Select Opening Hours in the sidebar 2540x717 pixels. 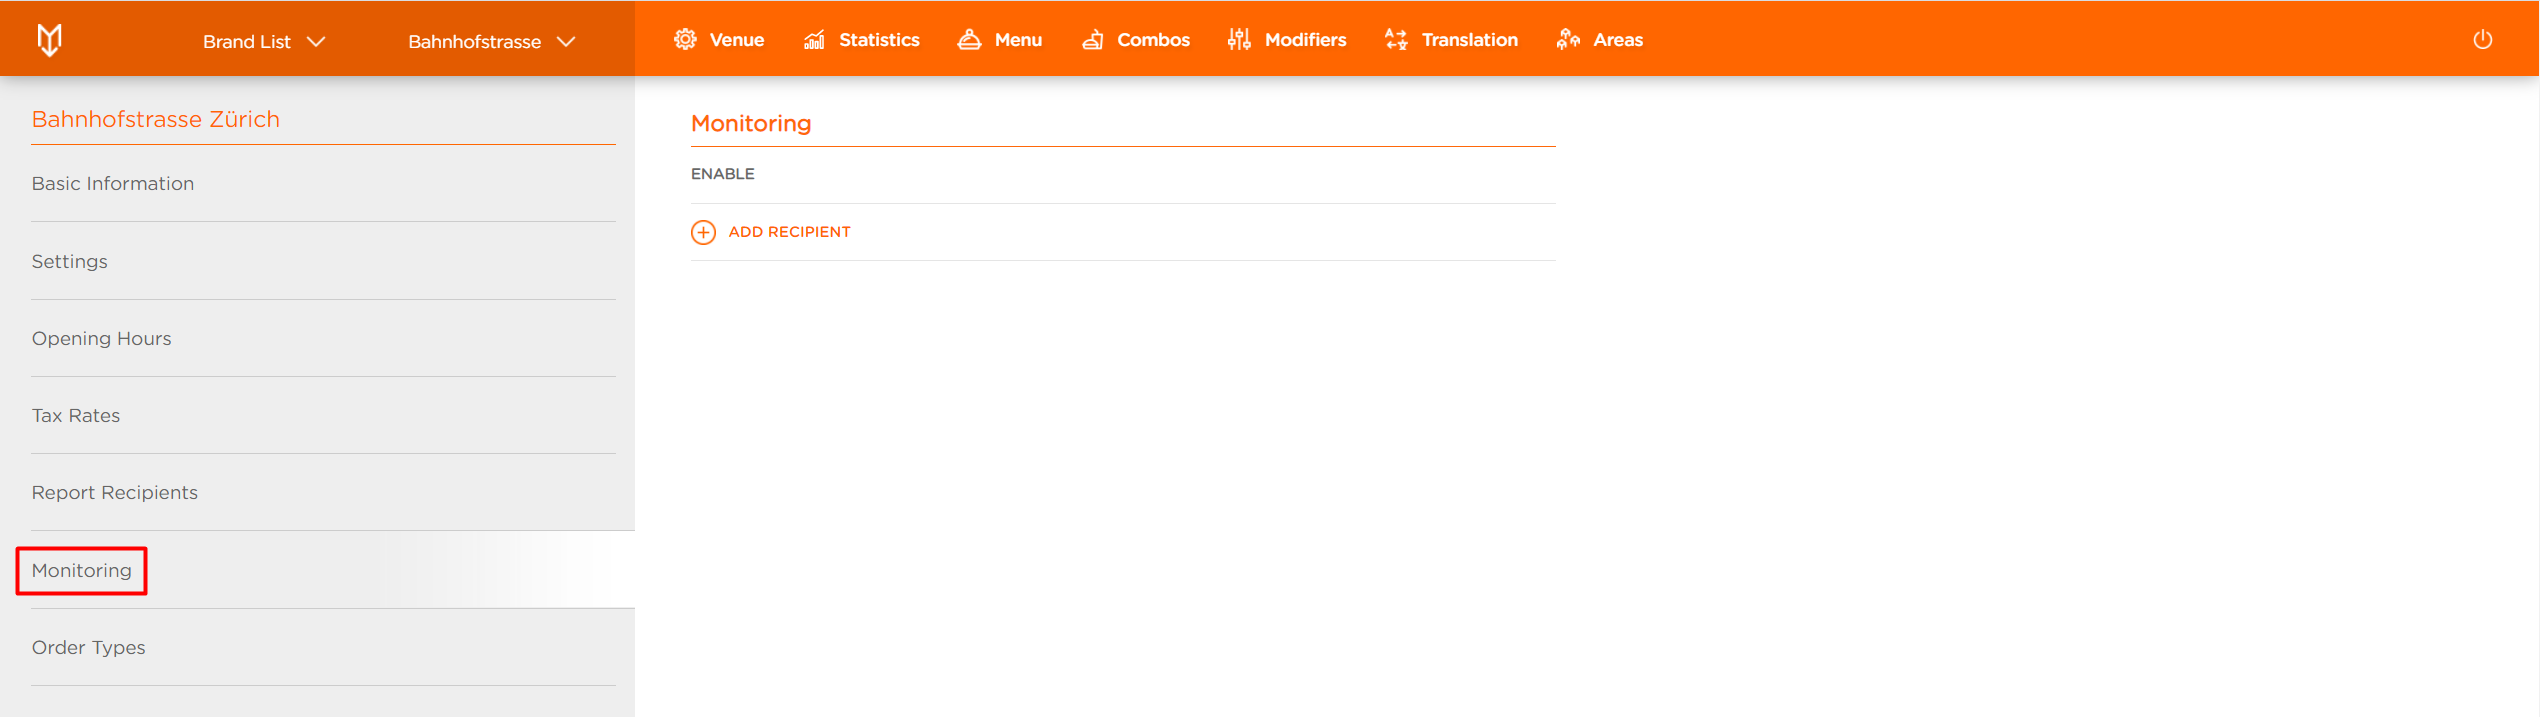[x=323, y=339]
